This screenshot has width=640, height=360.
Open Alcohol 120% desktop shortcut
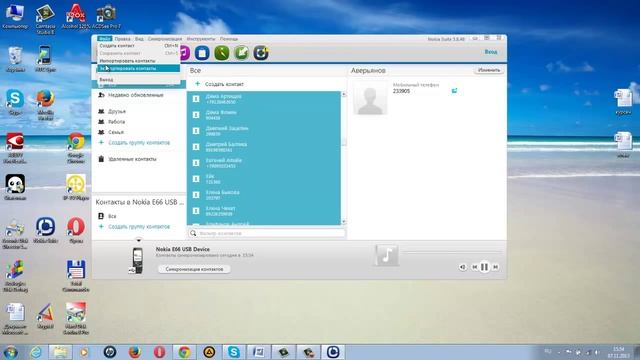pyautogui.click(x=76, y=16)
